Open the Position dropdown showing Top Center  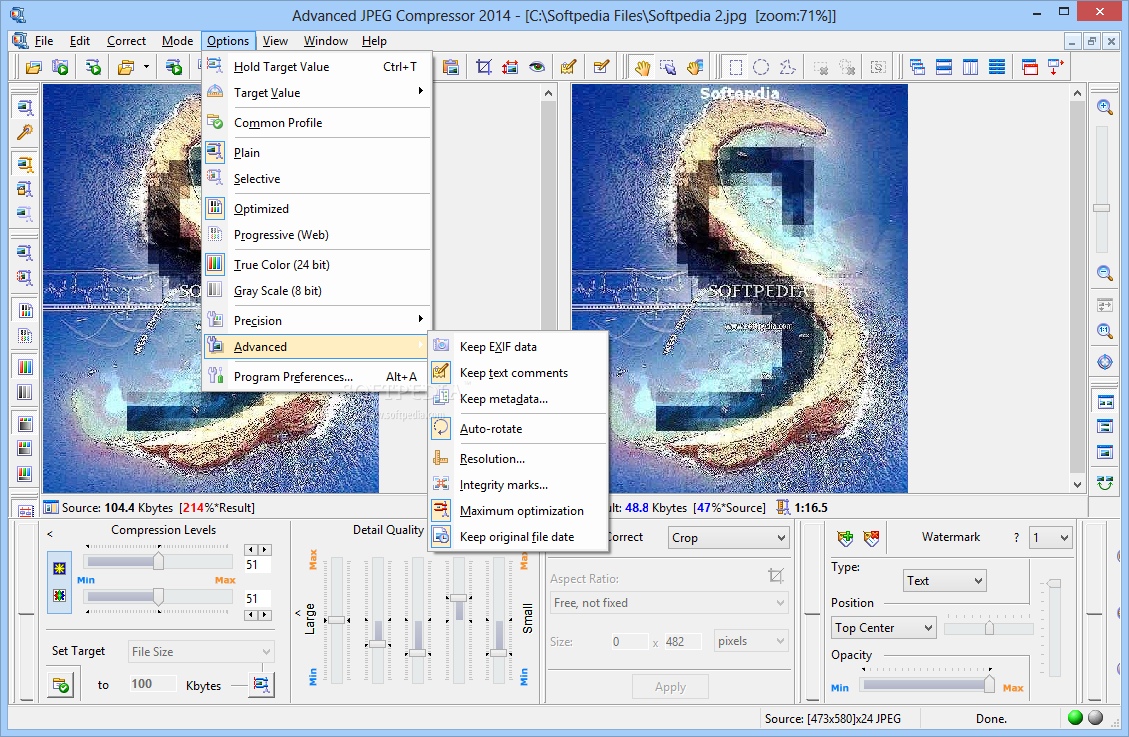(x=883, y=628)
